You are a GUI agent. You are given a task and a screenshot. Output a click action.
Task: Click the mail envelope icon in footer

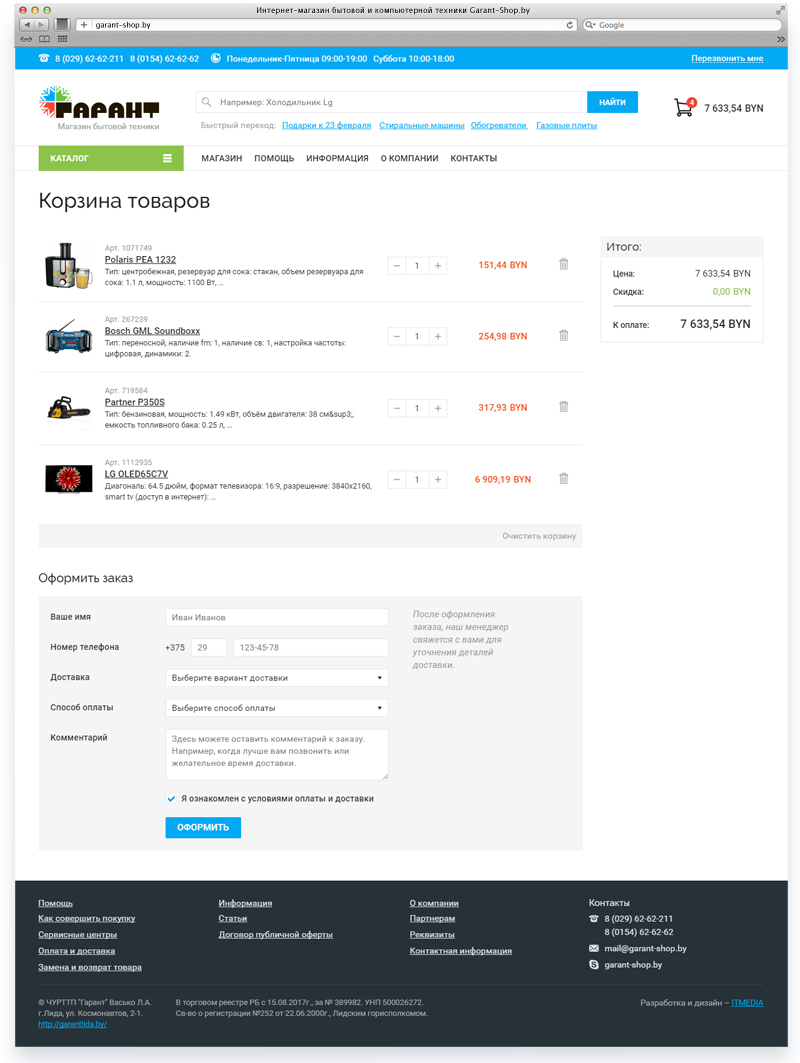tap(594, 948)
